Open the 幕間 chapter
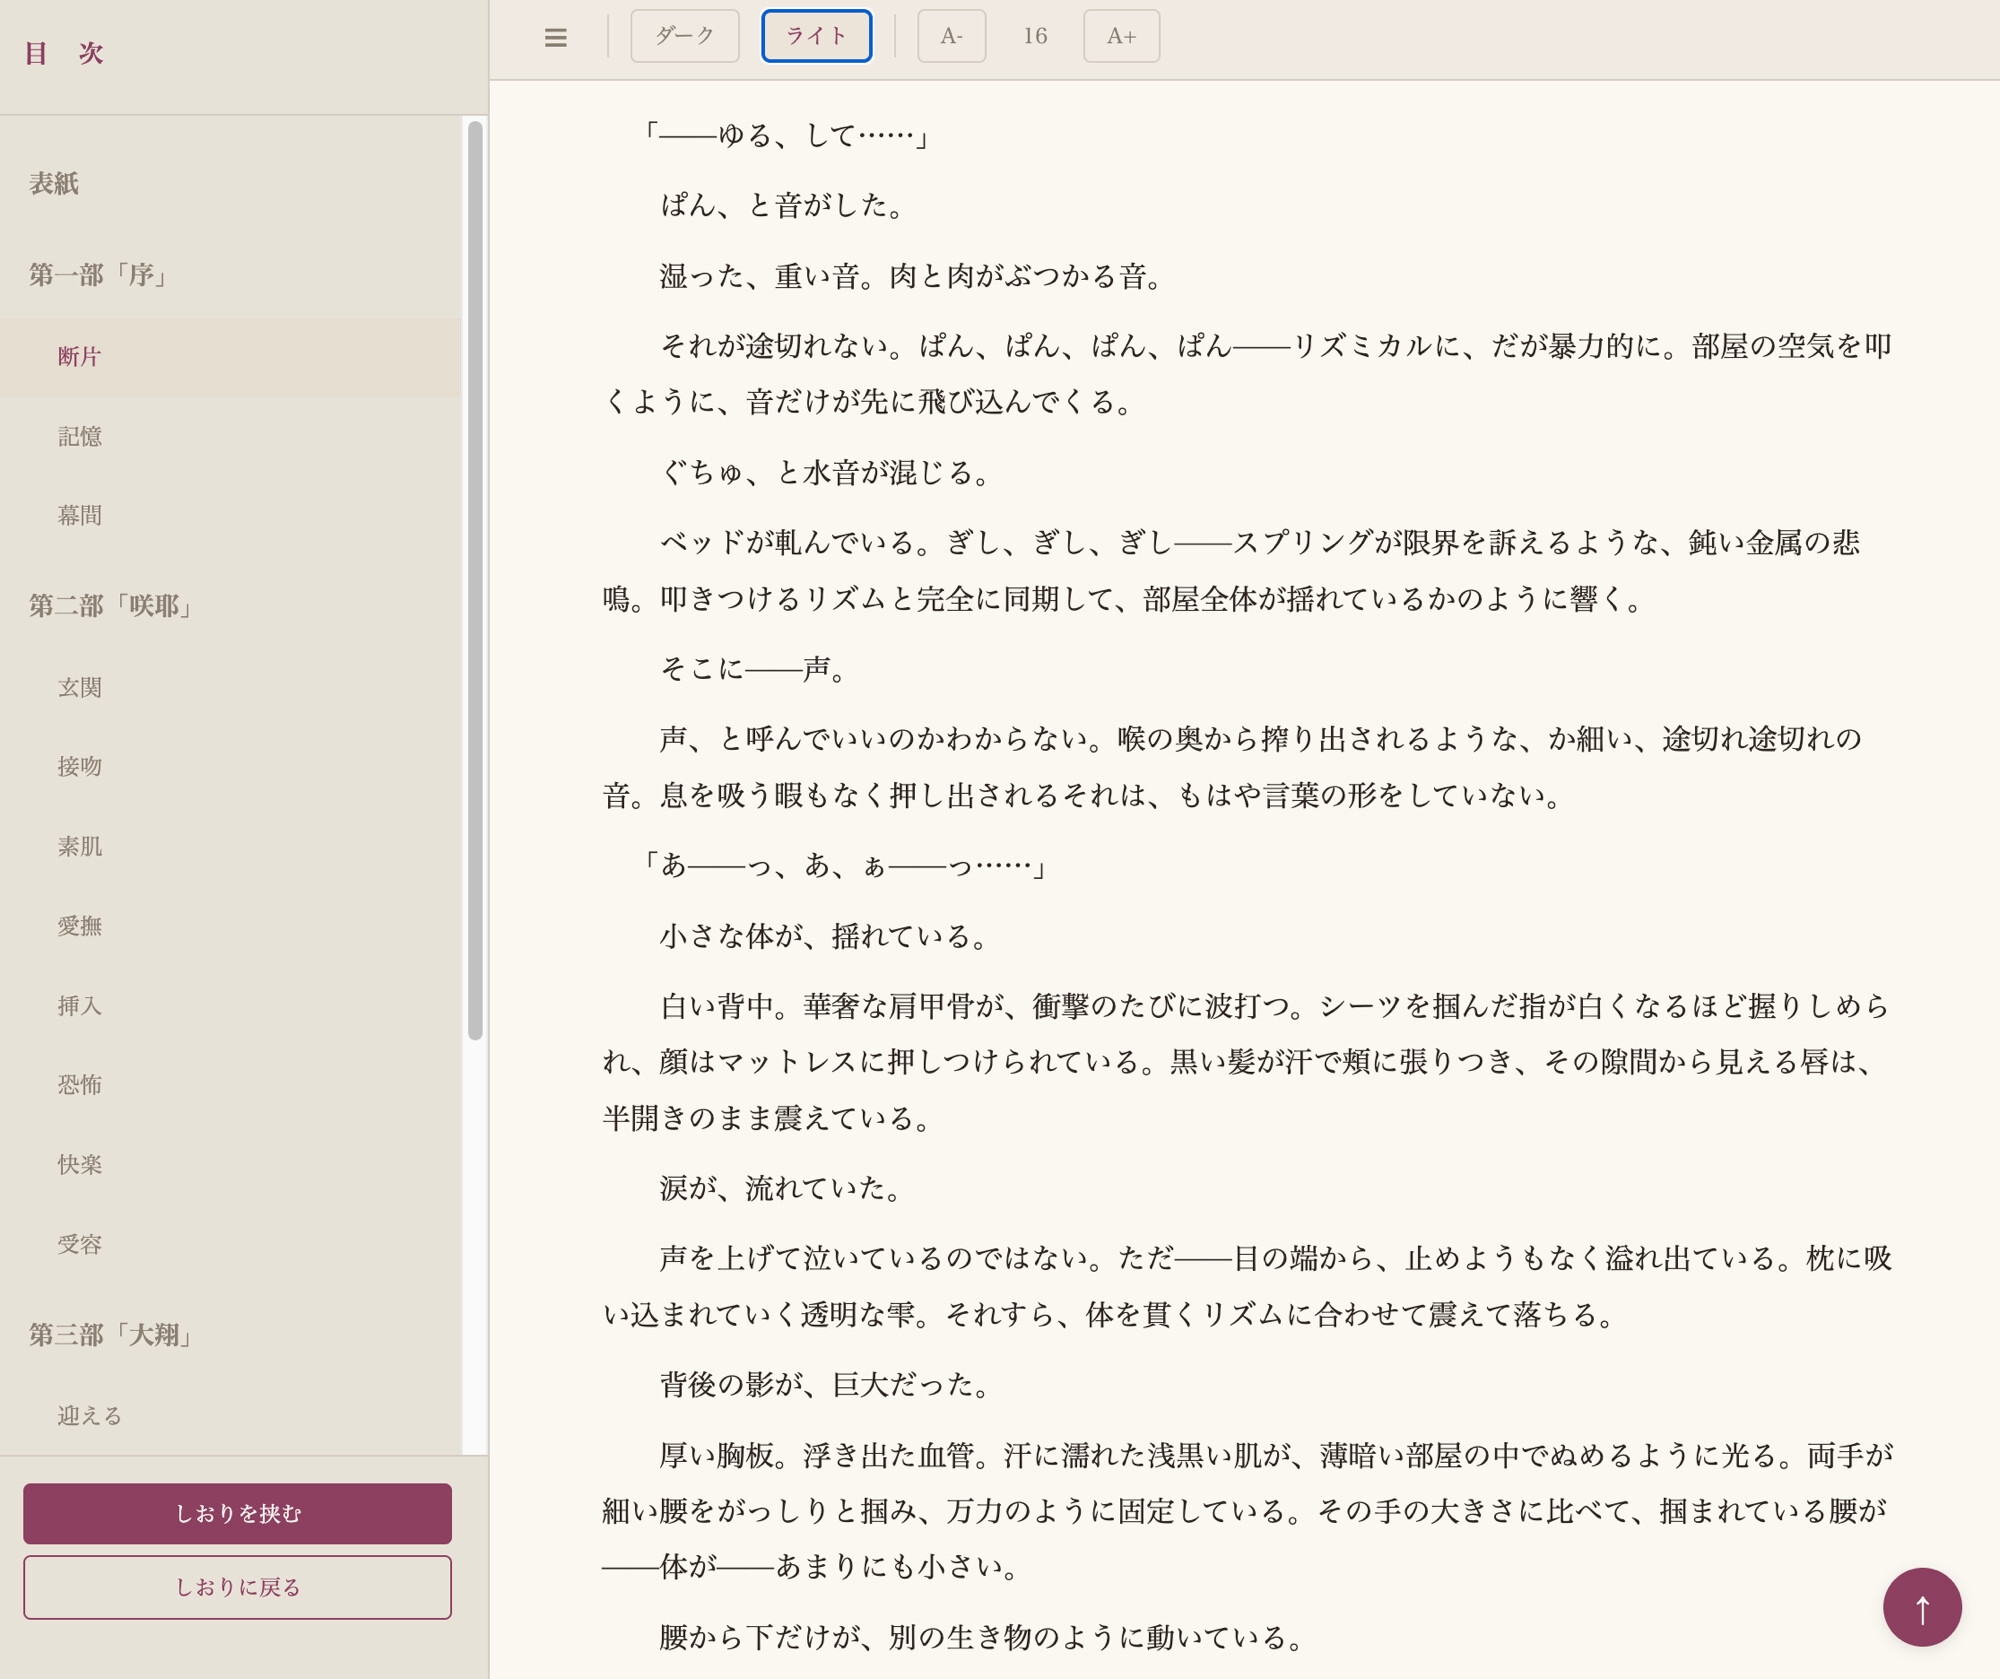 [79, 515]
